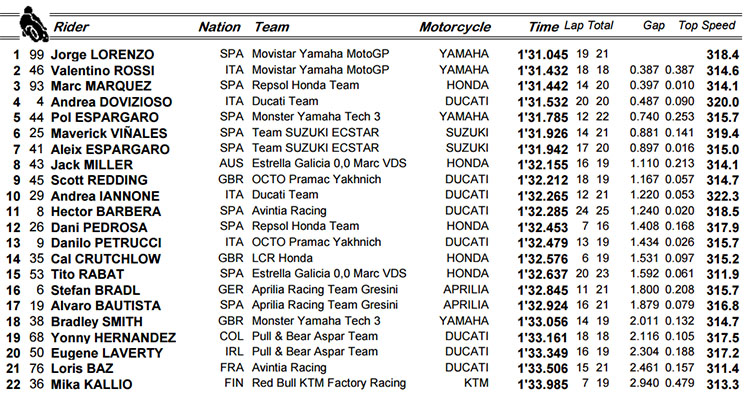Click Andrea IANNONE's top speed 322.3
Image resolution: width=745 pixels, height=397 pixels.
(723, 196)
